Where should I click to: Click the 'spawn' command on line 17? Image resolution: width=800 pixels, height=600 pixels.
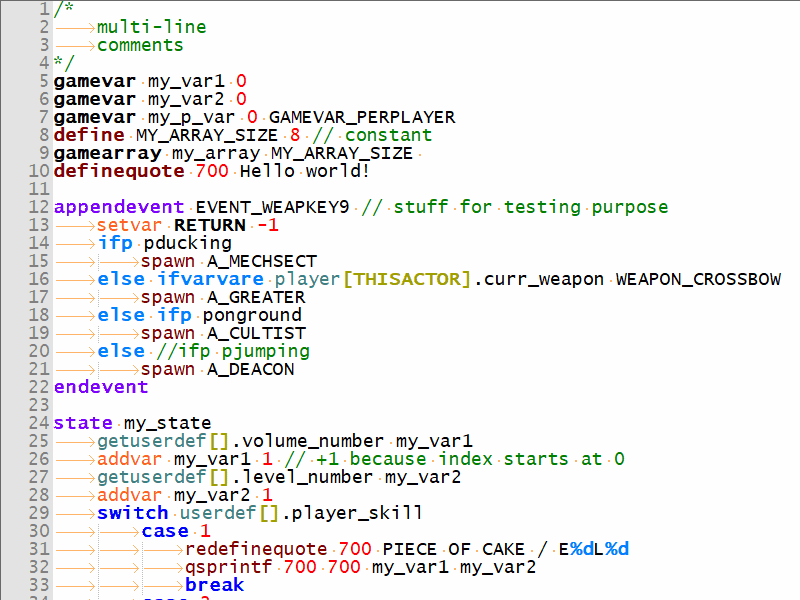[167, 297]
